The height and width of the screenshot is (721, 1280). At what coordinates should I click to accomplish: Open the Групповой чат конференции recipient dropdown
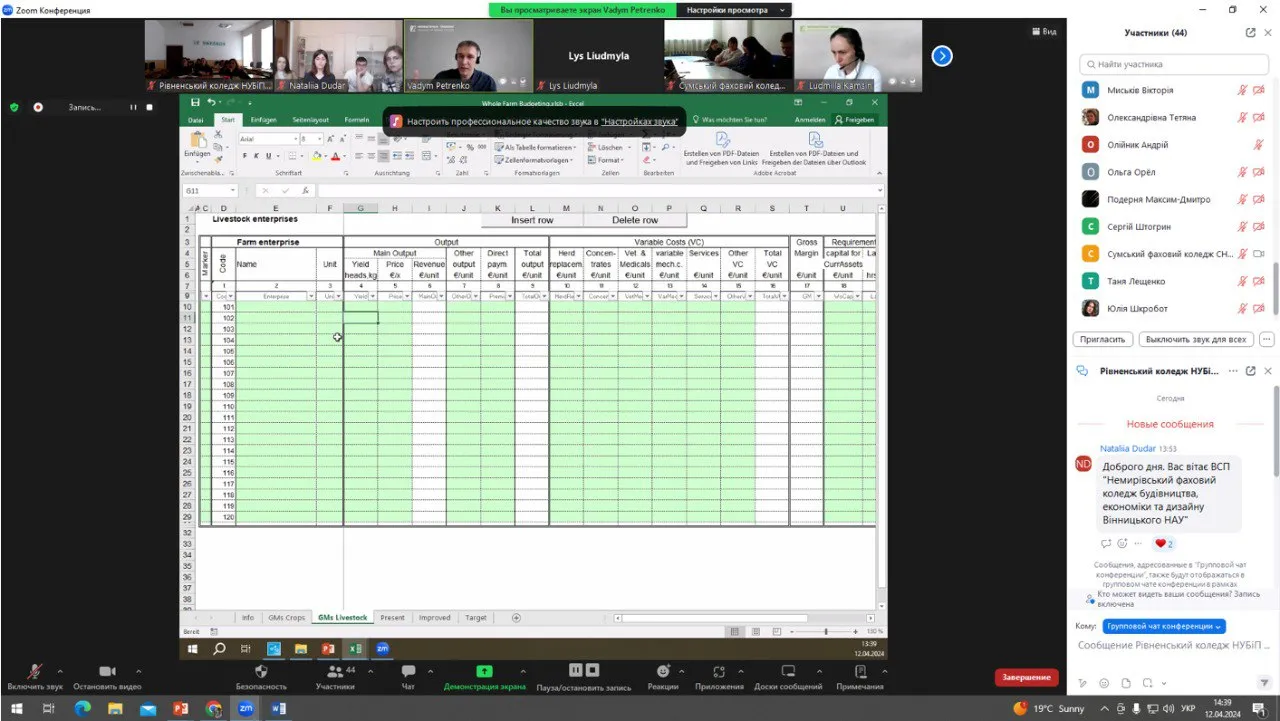click(1164, 627)
